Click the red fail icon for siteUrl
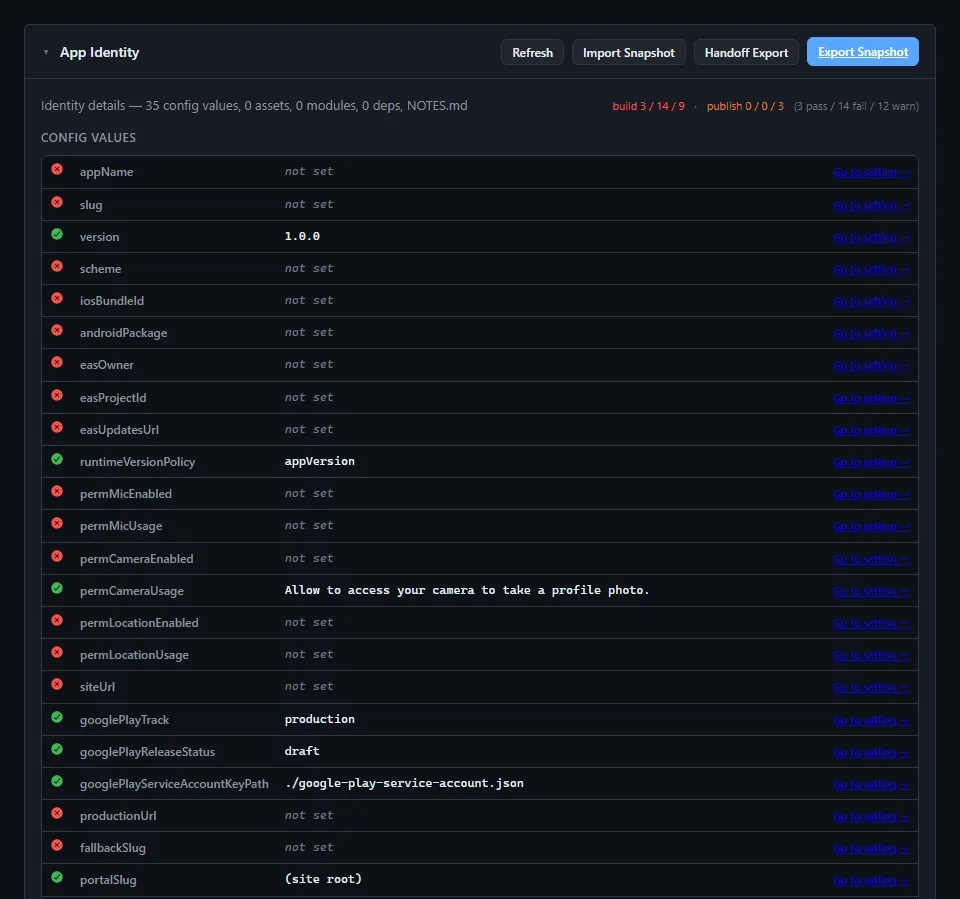Image resolution: width=960 pixels, height=899 pixels. click(x=57, y=684)
